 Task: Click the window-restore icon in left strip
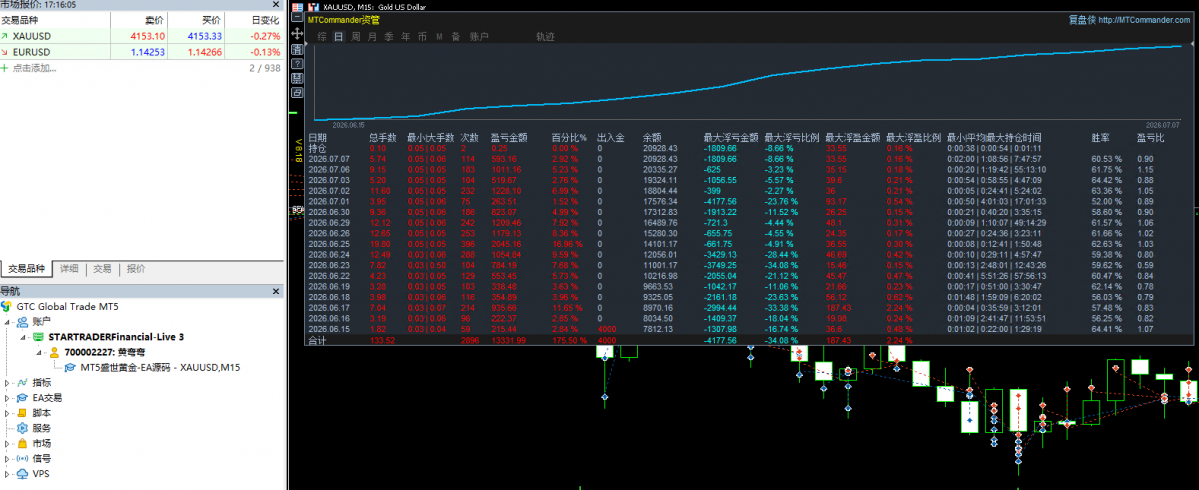(297, 92)
